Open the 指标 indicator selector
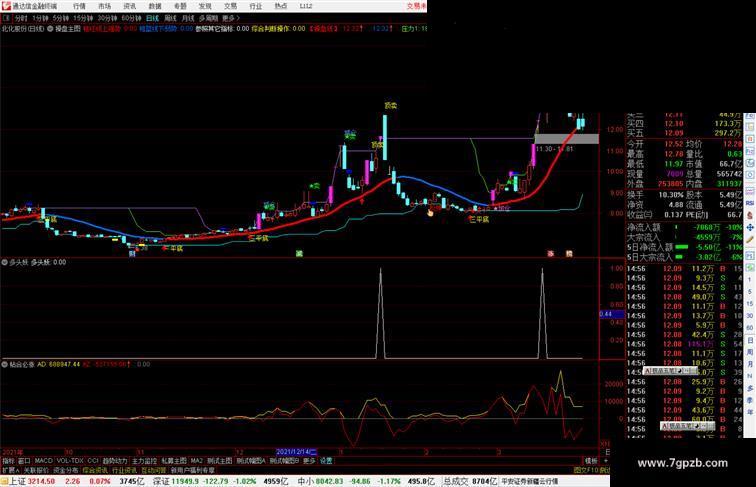Image resolution: width=756 pixels, height=487 pixels. tap(8, 461)
